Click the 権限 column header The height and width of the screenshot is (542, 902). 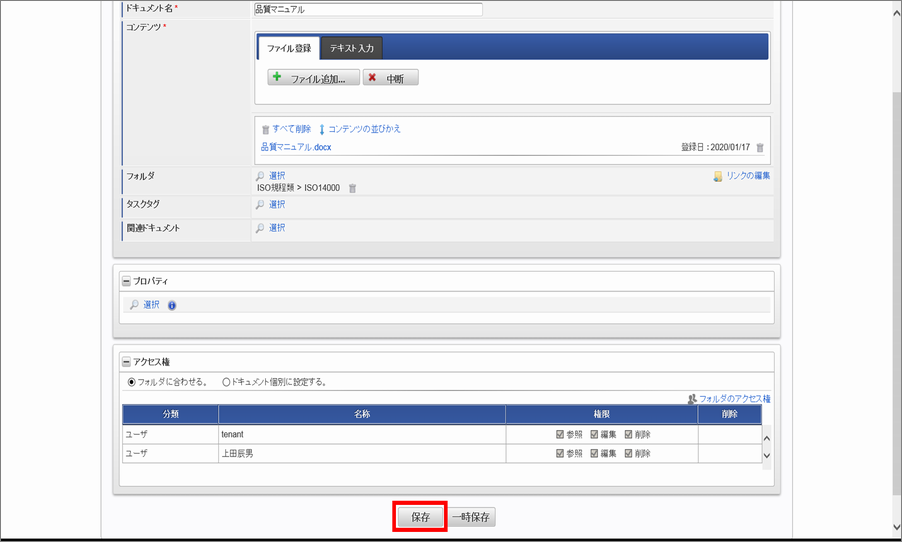tap(602, 414)
